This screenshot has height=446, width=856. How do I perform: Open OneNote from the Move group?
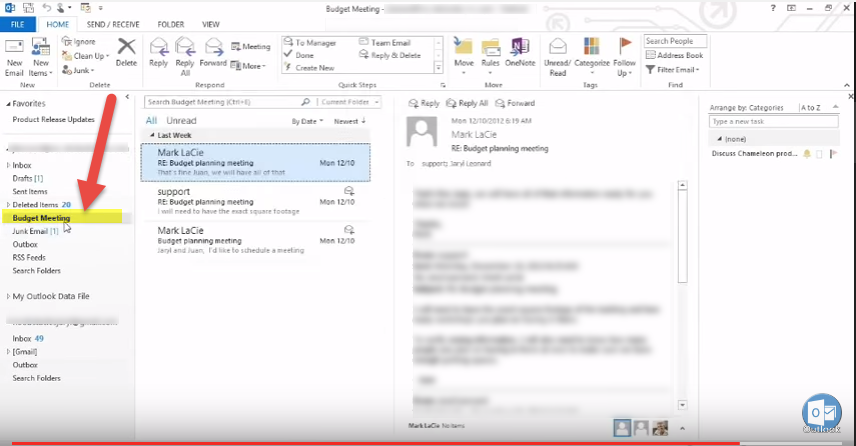(x=520, y=50)
